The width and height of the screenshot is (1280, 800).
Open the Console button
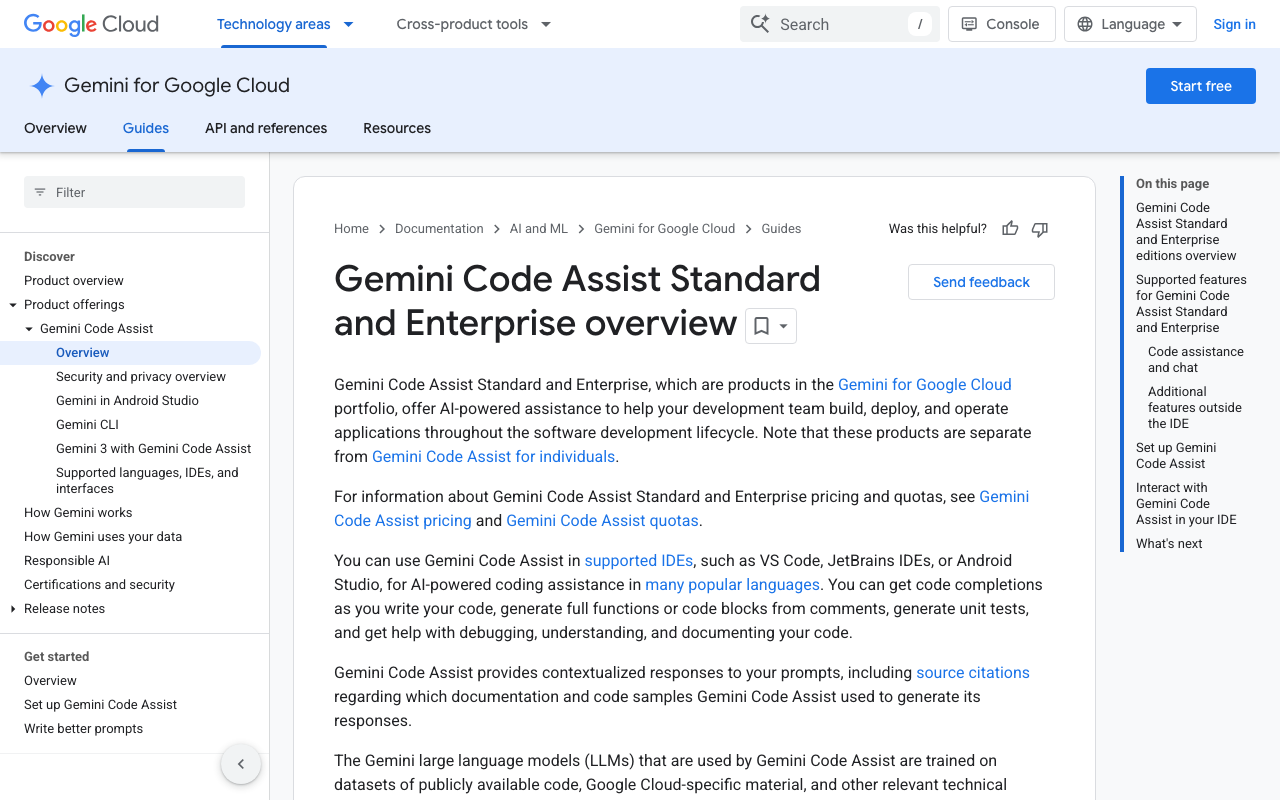click(1001, 24)
